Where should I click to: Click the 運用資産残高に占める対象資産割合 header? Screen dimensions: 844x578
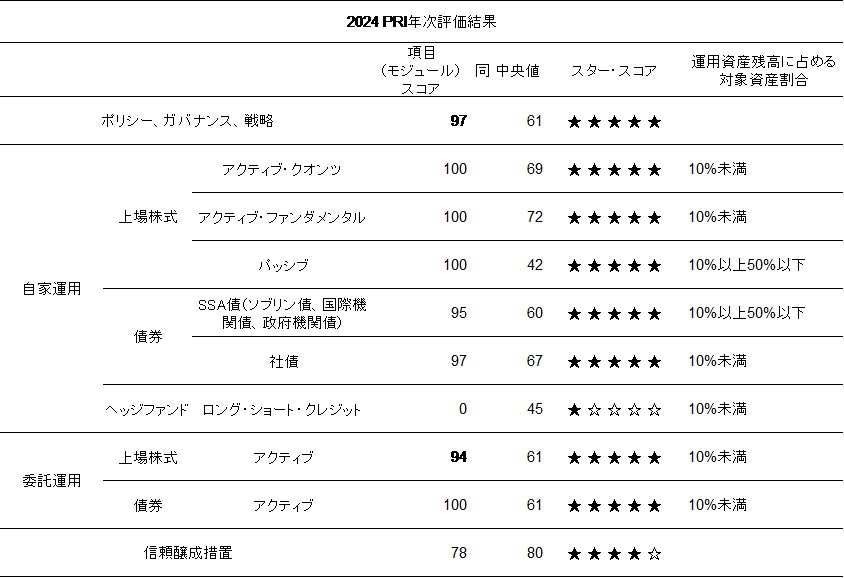pyautogui.click(x=762, y=71)
